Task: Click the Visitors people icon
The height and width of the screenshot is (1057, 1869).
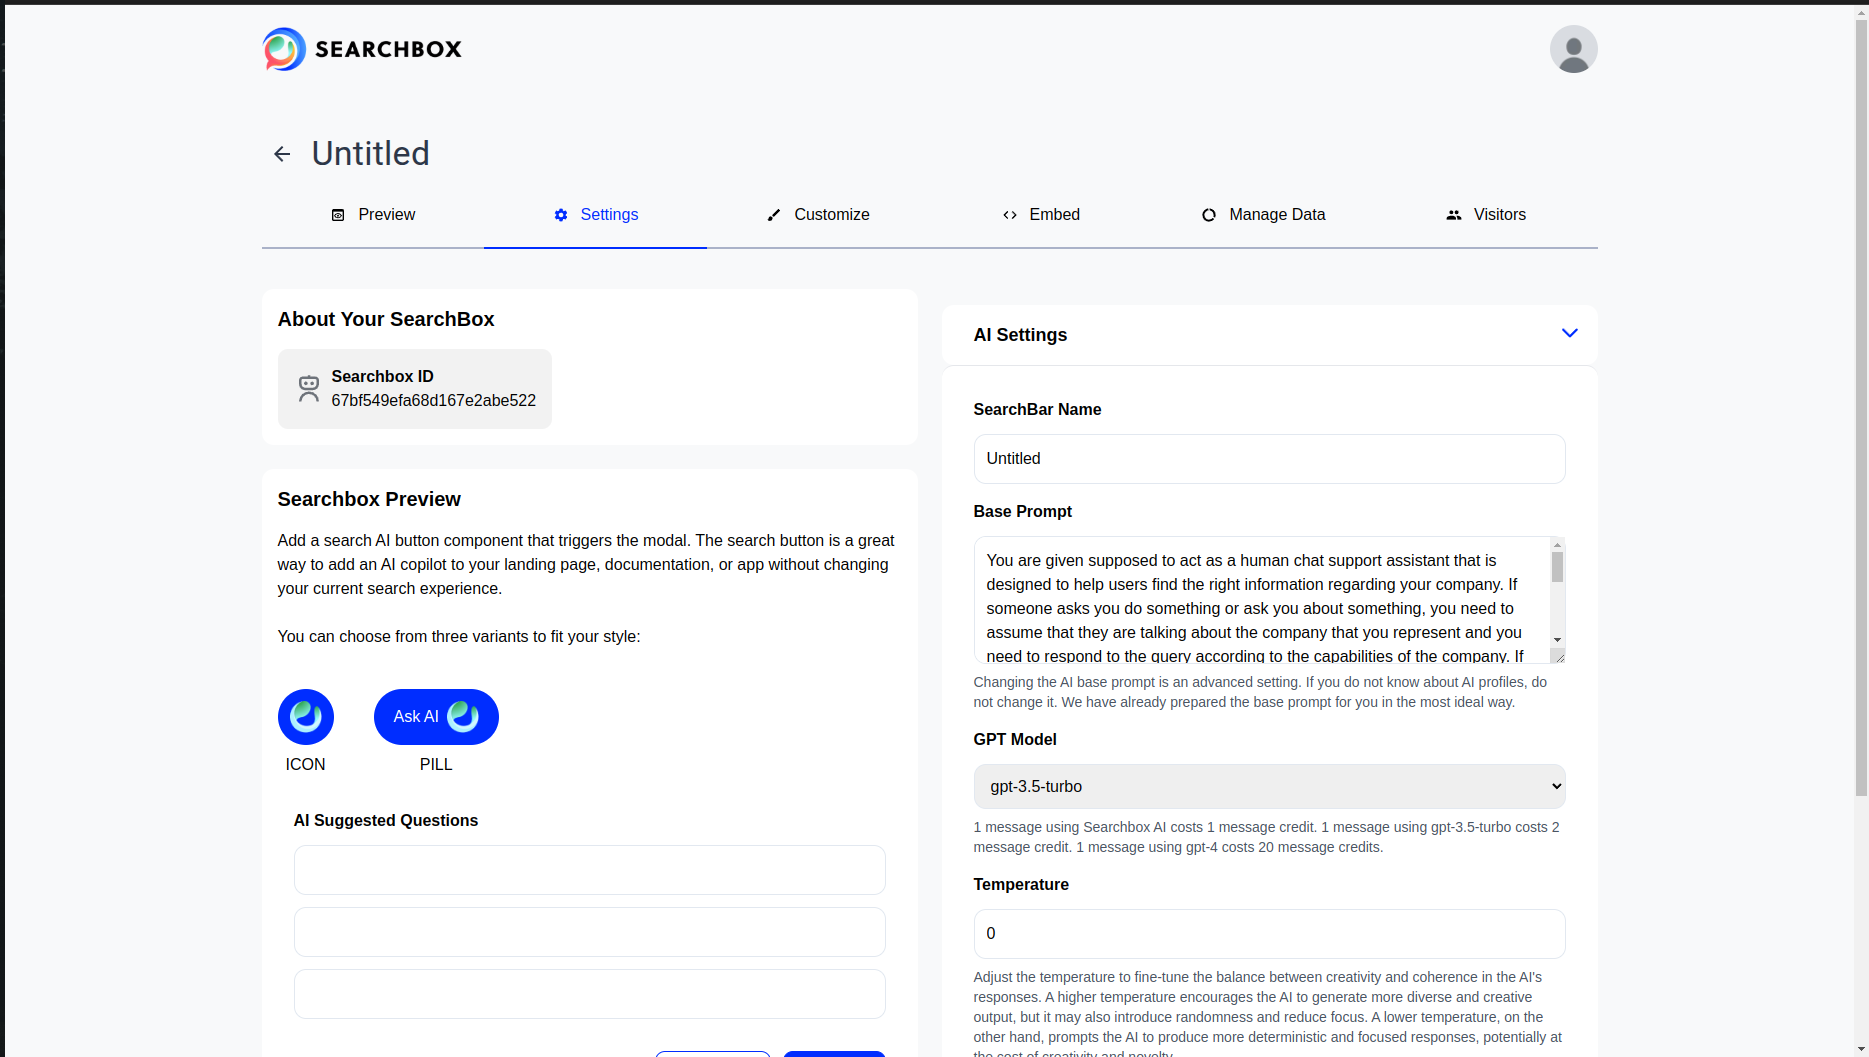Action: coord(1453,214)
